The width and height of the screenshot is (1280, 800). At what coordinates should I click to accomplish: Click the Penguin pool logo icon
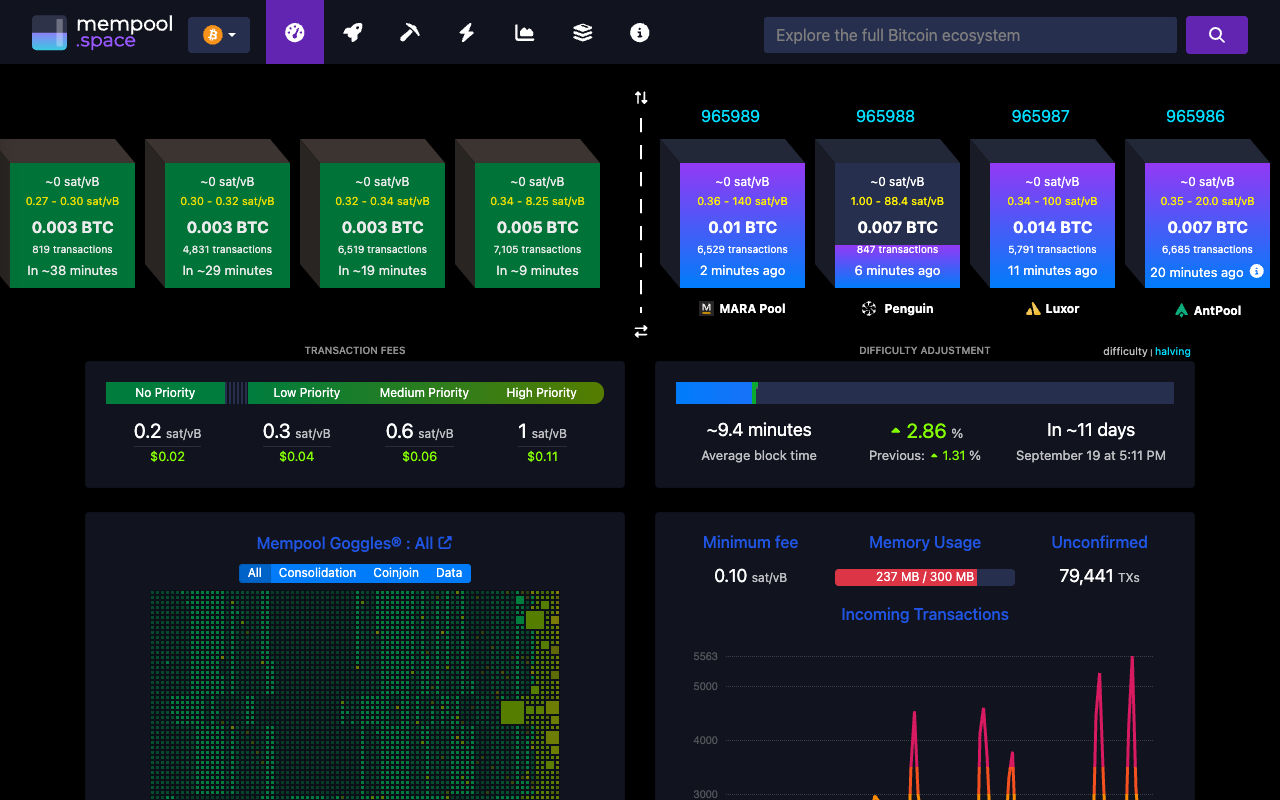pos(869,309)
